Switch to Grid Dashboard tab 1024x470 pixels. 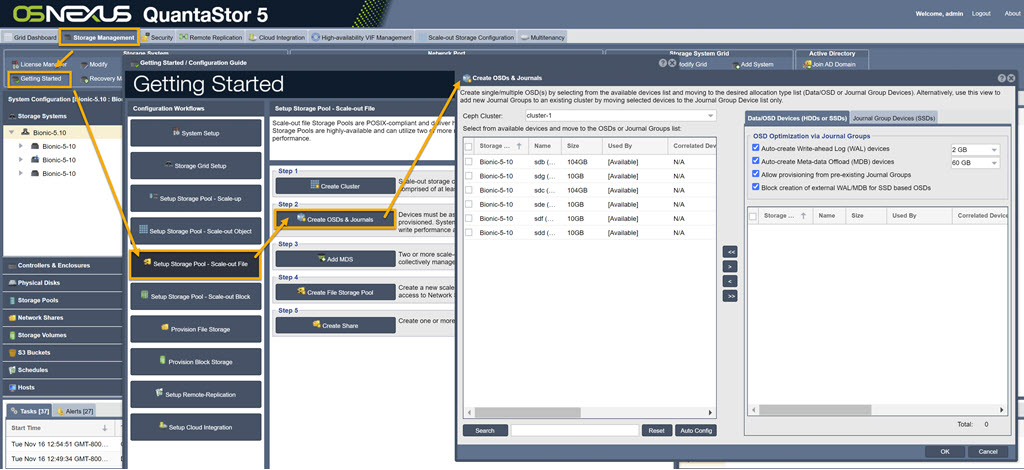[x=29, y=37]
